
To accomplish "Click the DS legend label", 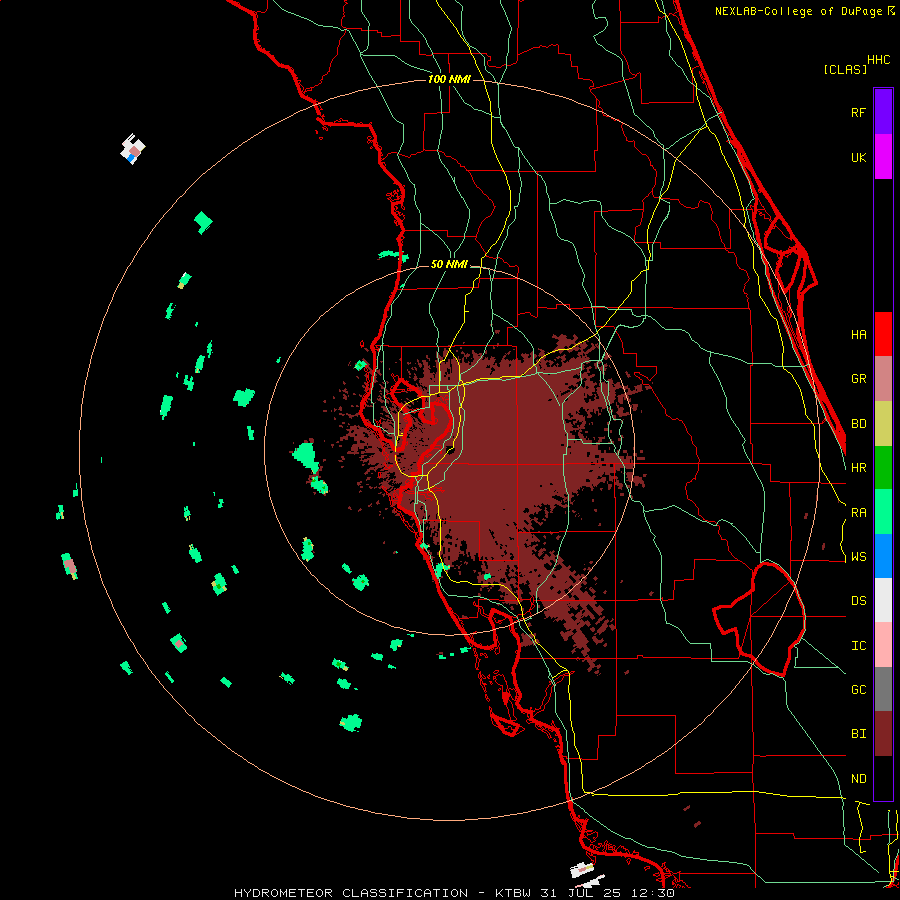I will [858, 601].
